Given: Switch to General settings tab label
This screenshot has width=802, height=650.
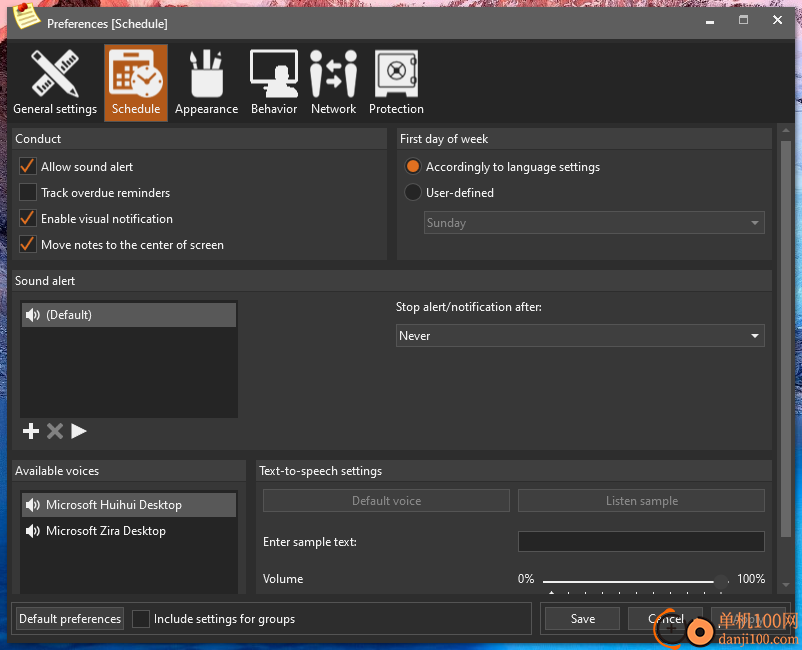Looking at the screenshot, I should click(55, 109).
